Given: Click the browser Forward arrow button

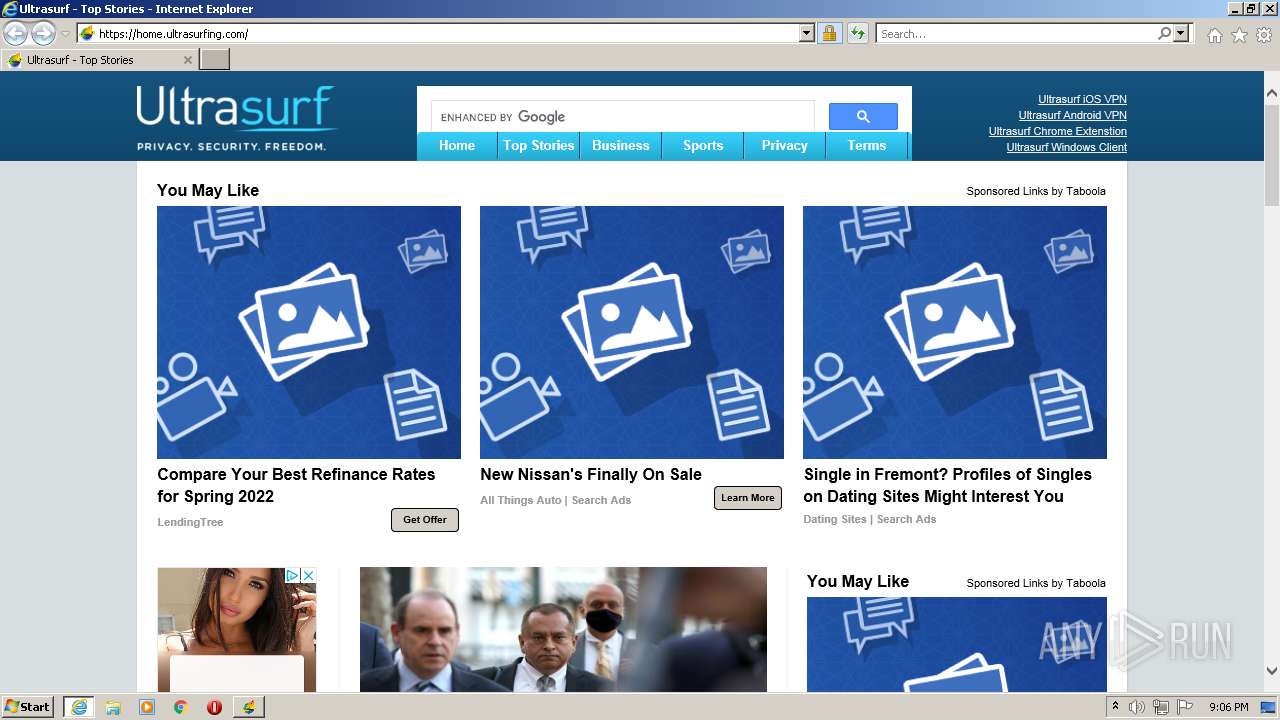Looking at the screenshot, I should click(43, 34).
